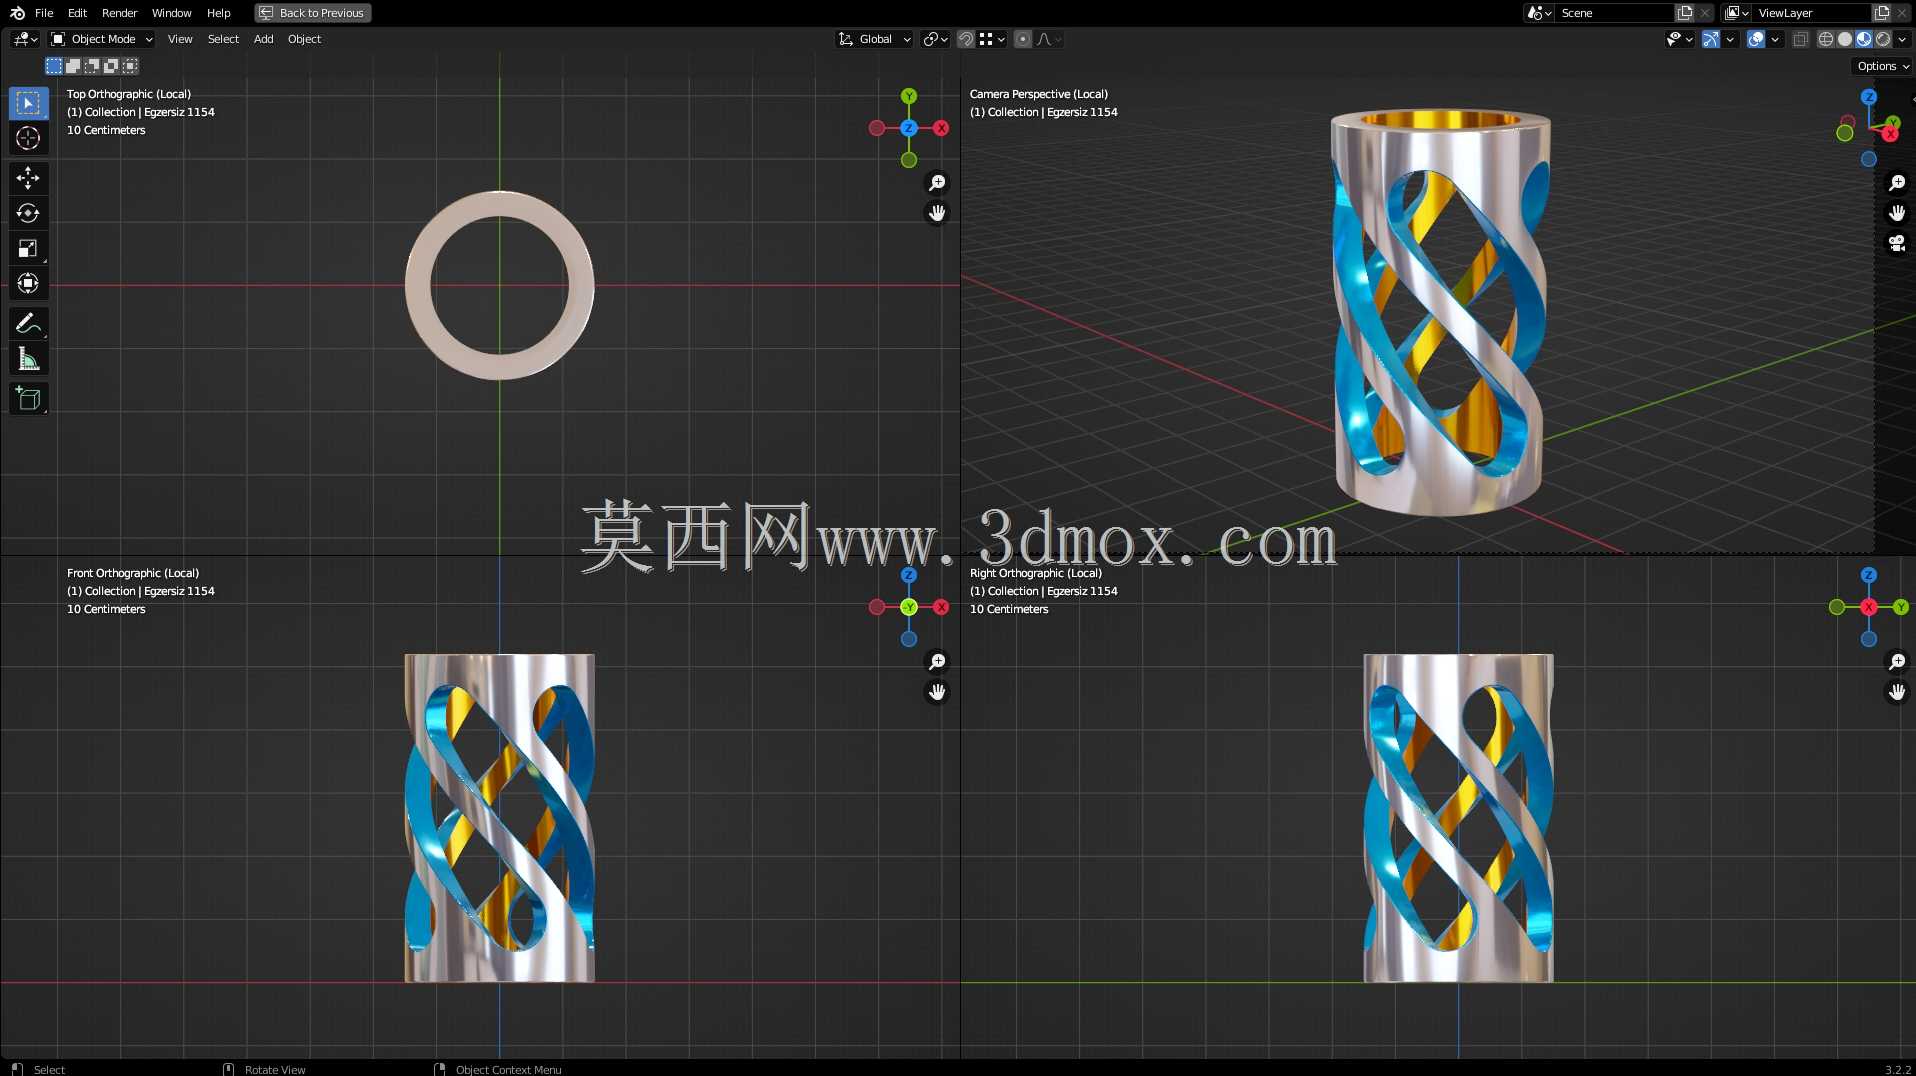Pick the Transform tool in toolbar
The height and width of the screenshot is (1076, 1916).
tap(28, 283)
